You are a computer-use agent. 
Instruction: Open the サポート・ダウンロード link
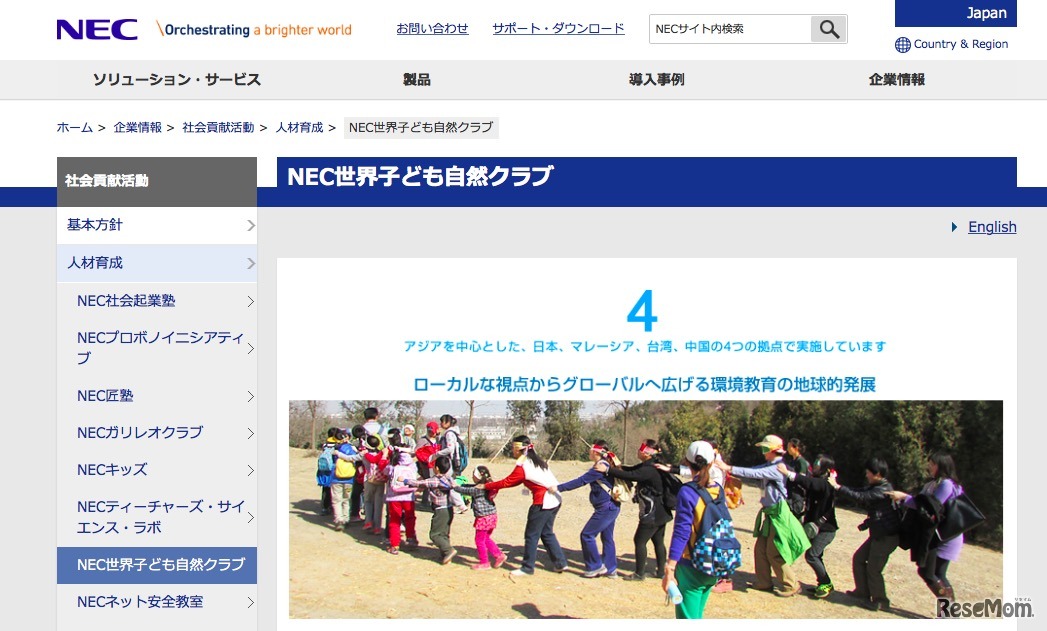pyautogui.click(x=558, y=29)
